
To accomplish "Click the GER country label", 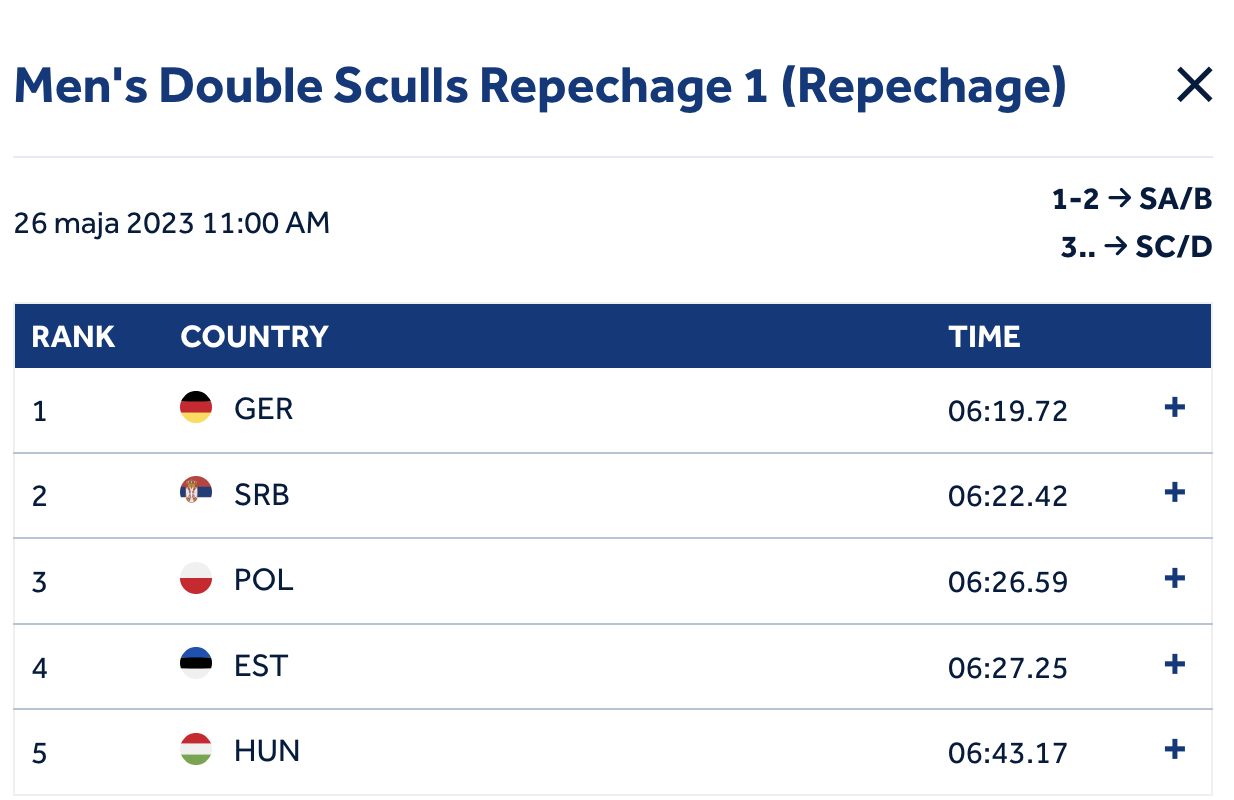I will tap(264, 409).
